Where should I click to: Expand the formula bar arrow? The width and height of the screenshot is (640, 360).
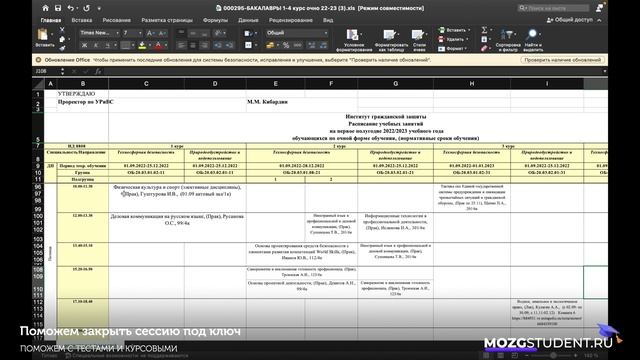click(x=604, y=71)
